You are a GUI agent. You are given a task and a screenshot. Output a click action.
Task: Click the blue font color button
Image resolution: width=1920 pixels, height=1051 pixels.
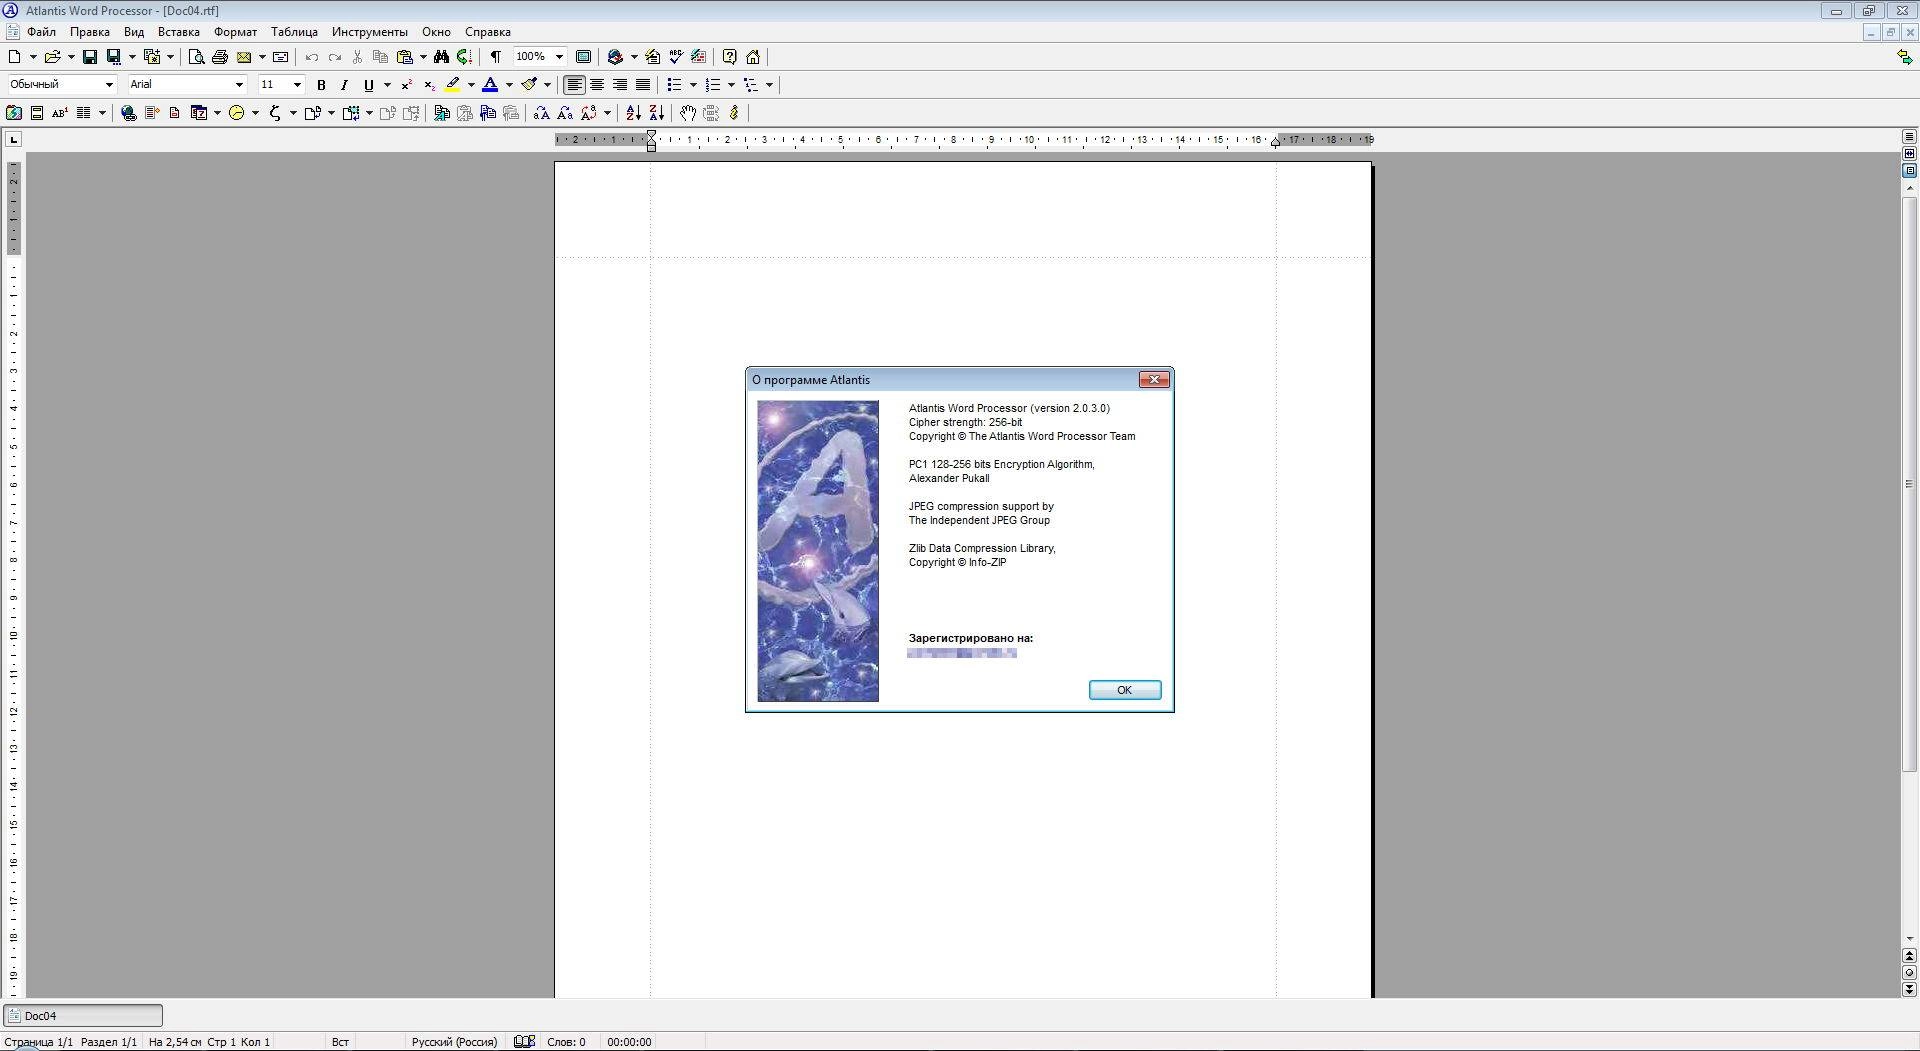490,85
